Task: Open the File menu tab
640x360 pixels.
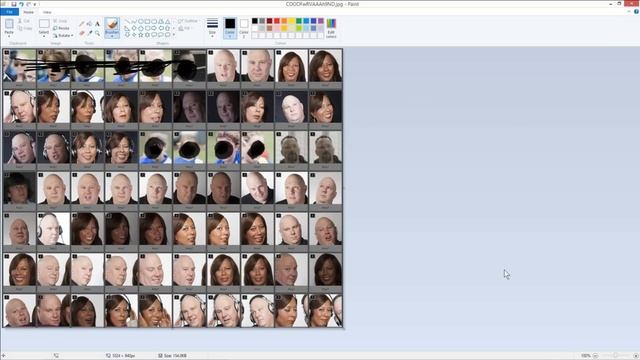Action: (x=9, y=12)
